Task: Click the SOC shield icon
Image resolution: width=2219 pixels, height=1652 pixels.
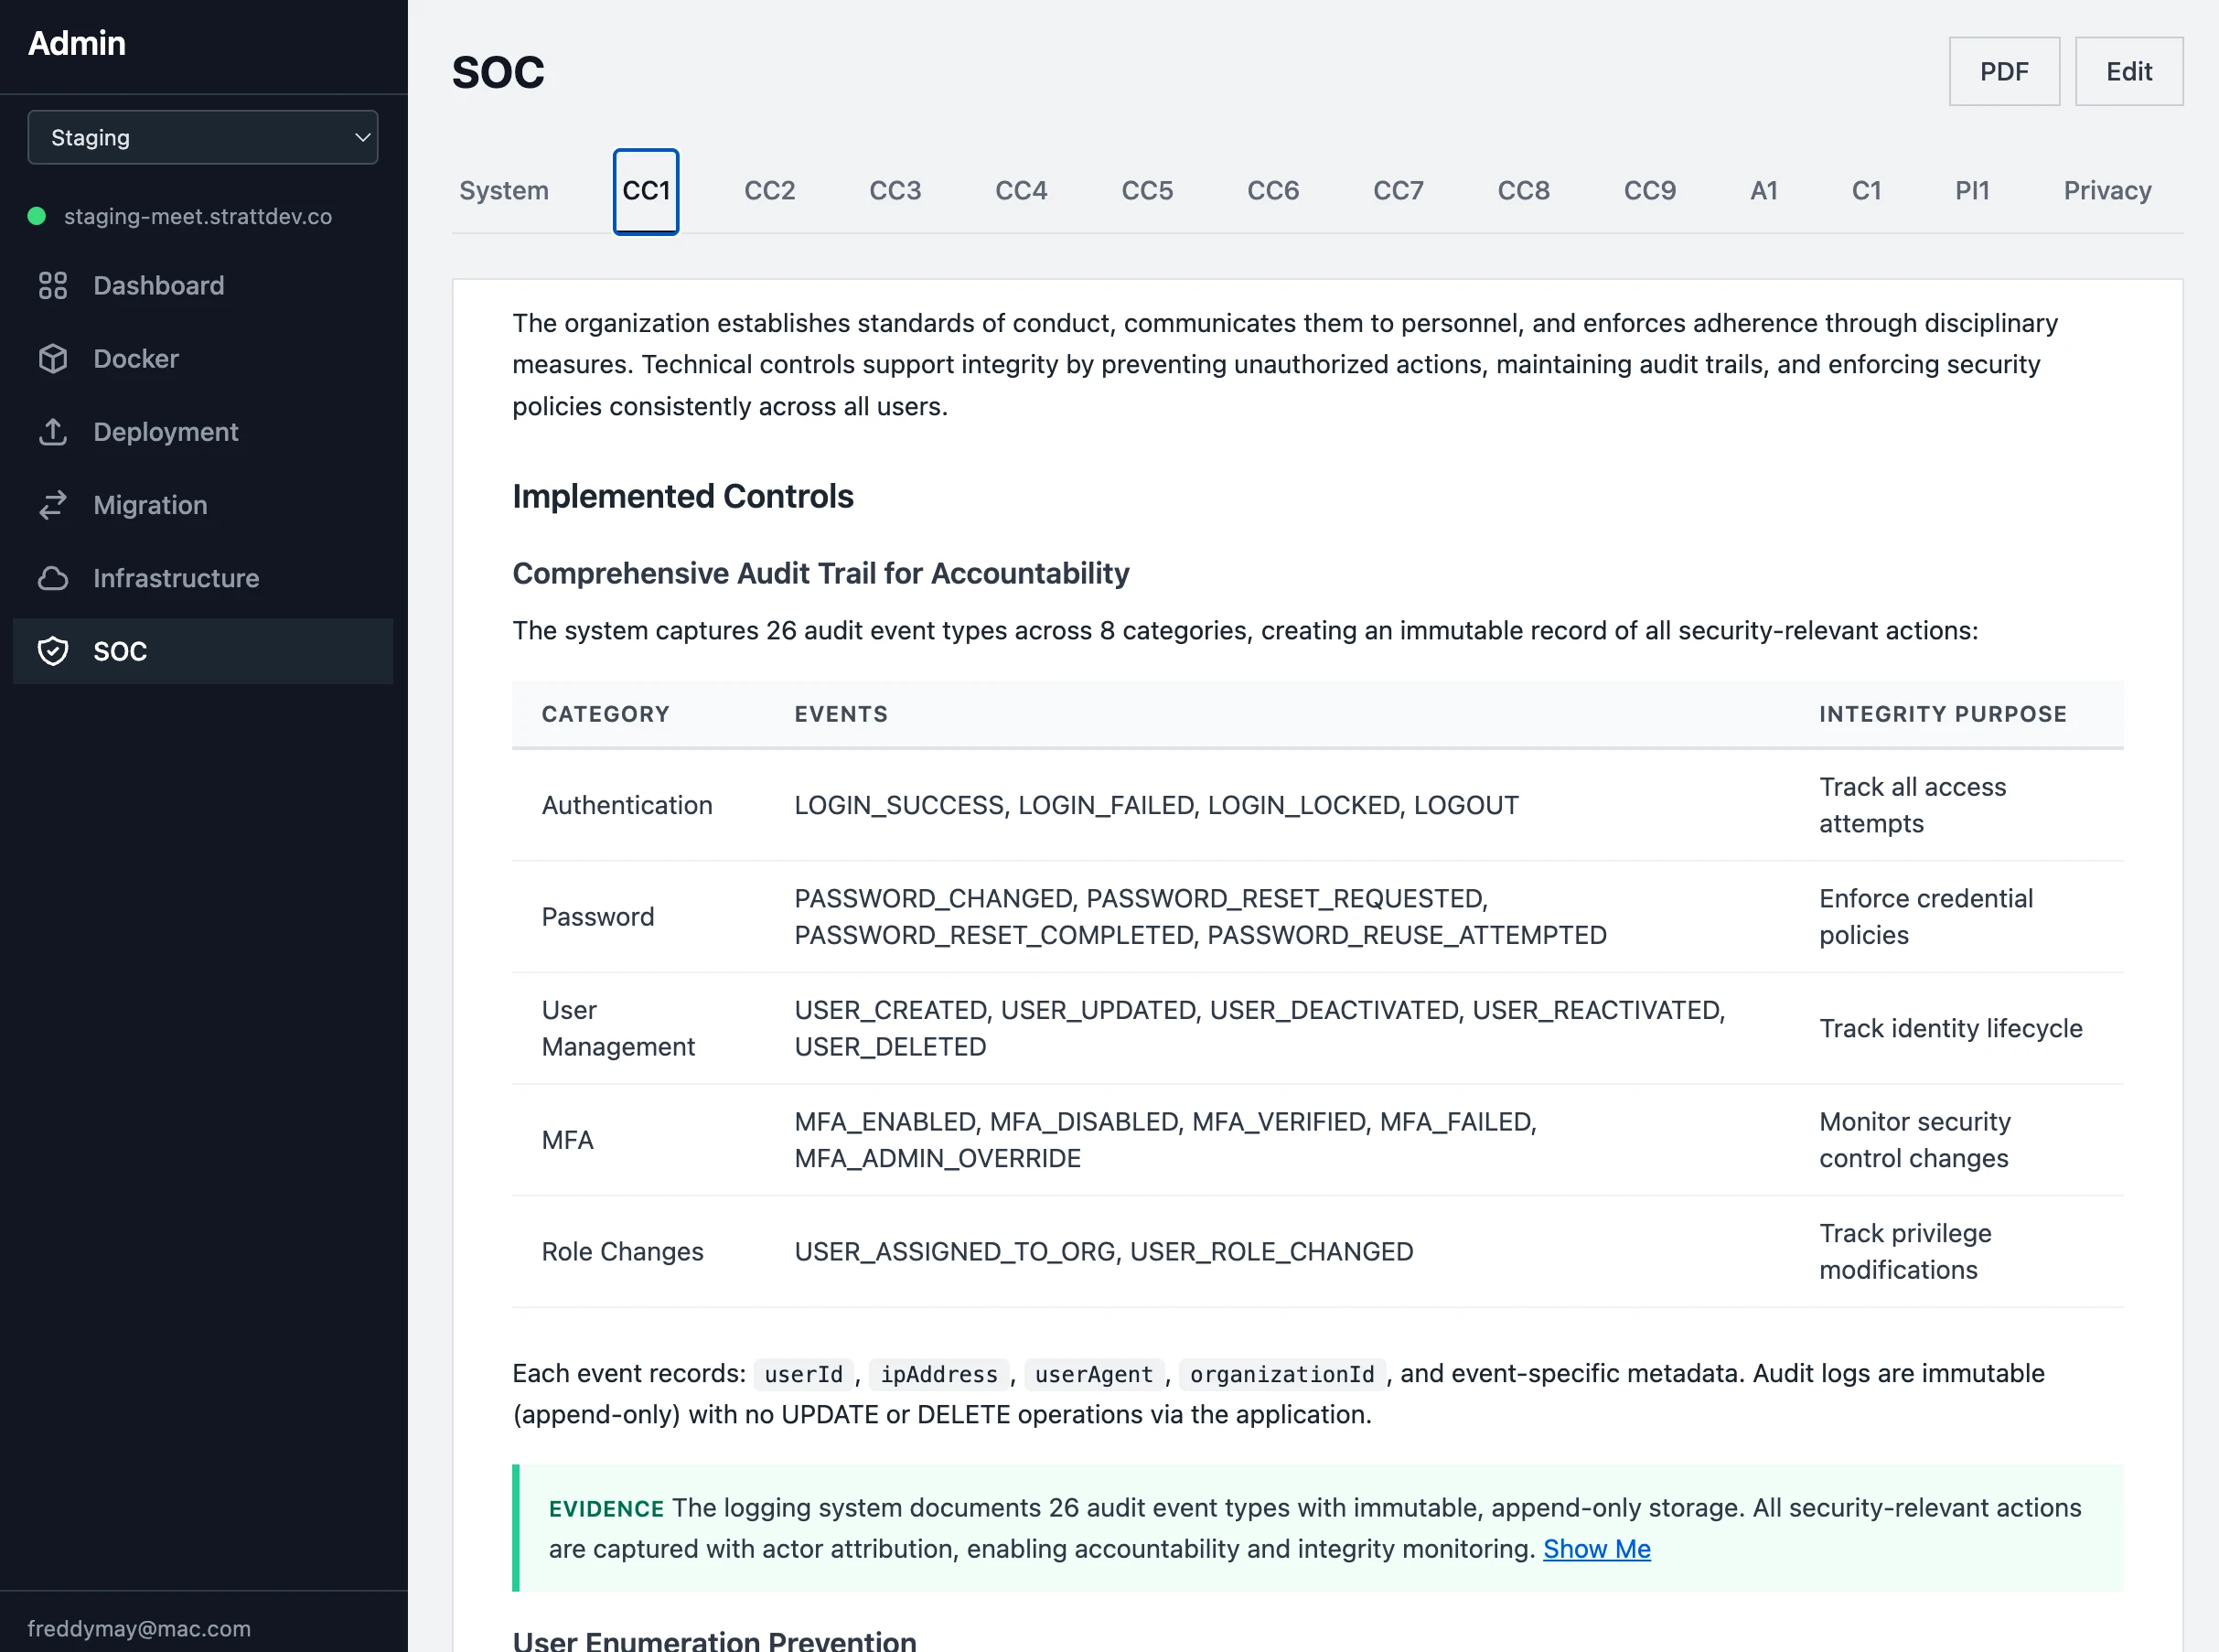Action: pyautogui.click(x=53, y=651)
